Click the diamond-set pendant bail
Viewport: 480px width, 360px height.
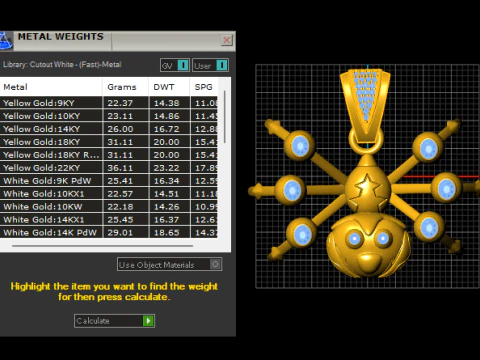[366, 105]
